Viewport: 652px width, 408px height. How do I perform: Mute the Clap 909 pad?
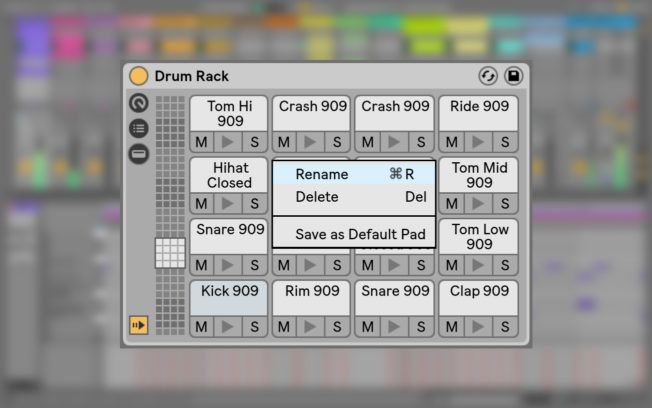coord(452,326)
